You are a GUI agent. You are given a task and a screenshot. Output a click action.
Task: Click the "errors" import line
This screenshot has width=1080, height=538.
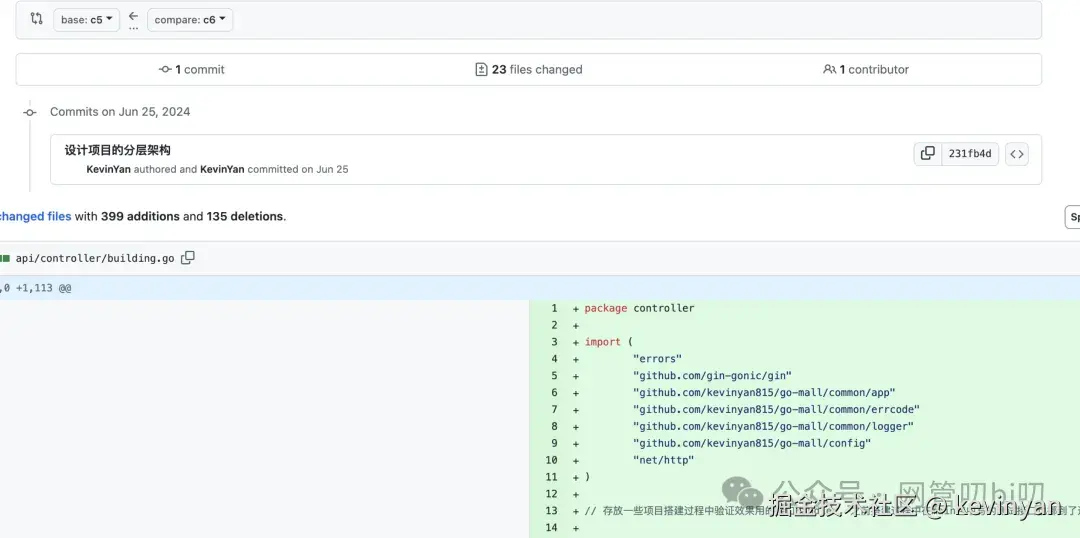657,359
